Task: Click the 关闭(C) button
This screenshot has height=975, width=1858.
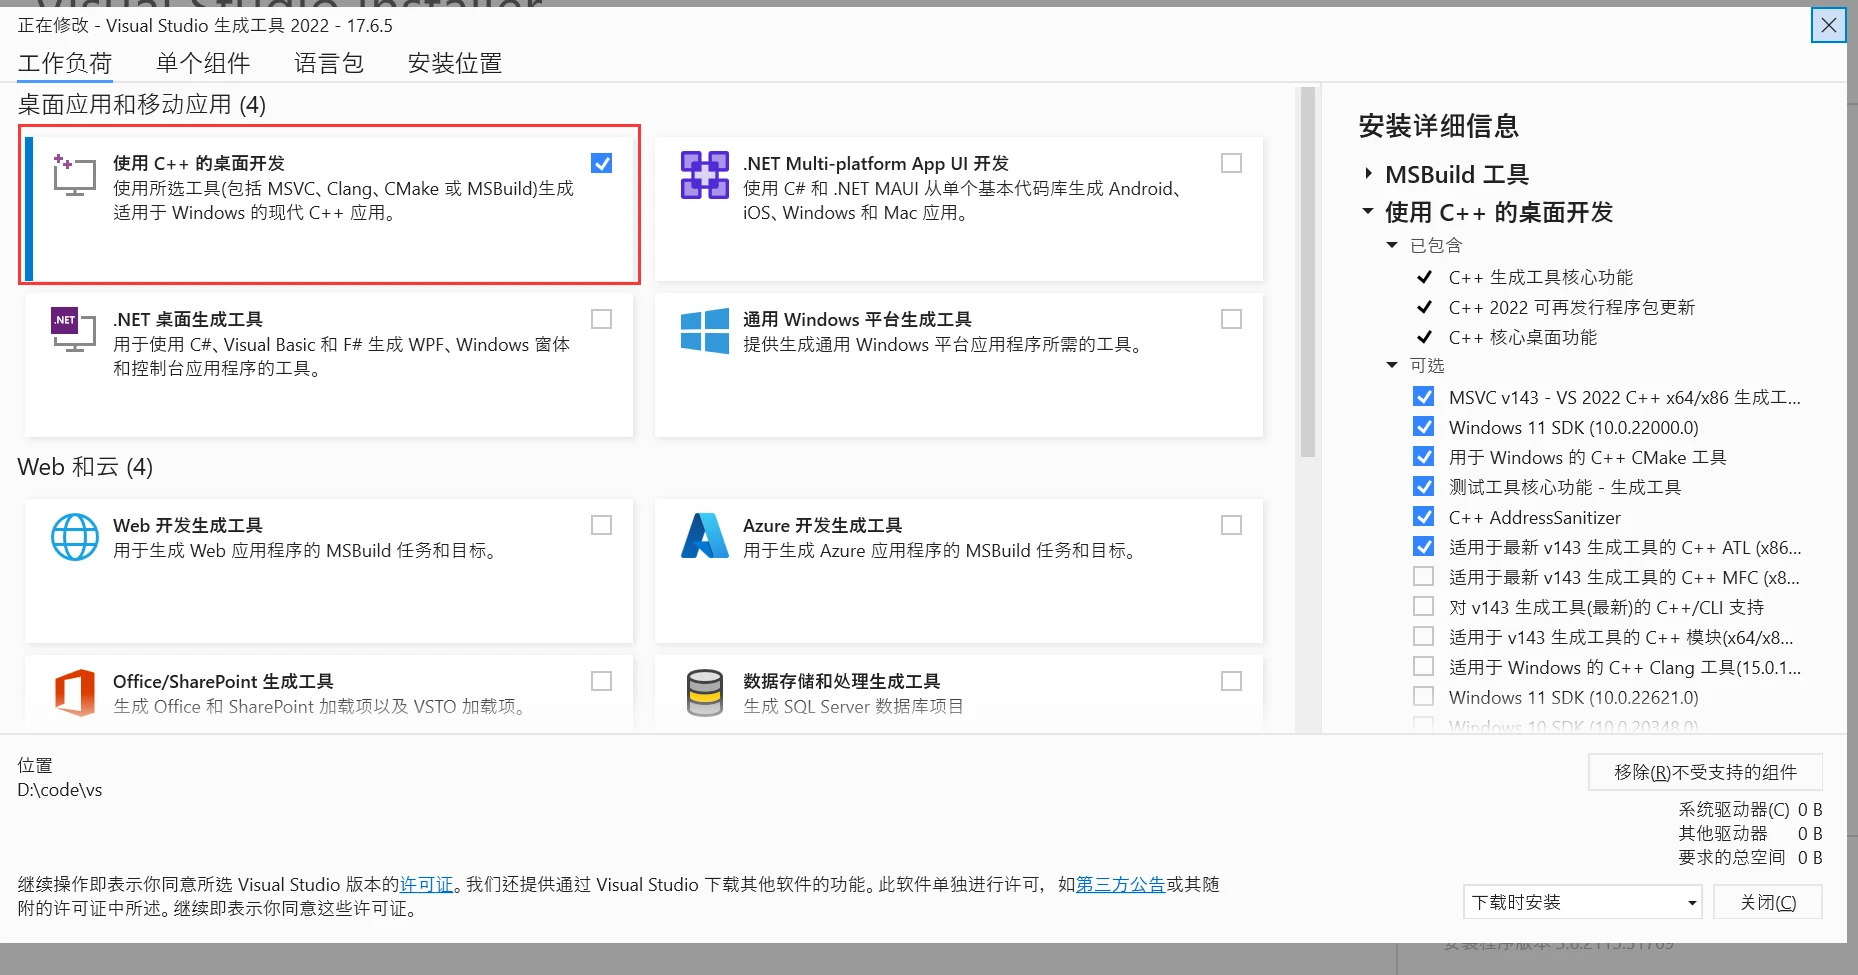Action: (1768, 902)
